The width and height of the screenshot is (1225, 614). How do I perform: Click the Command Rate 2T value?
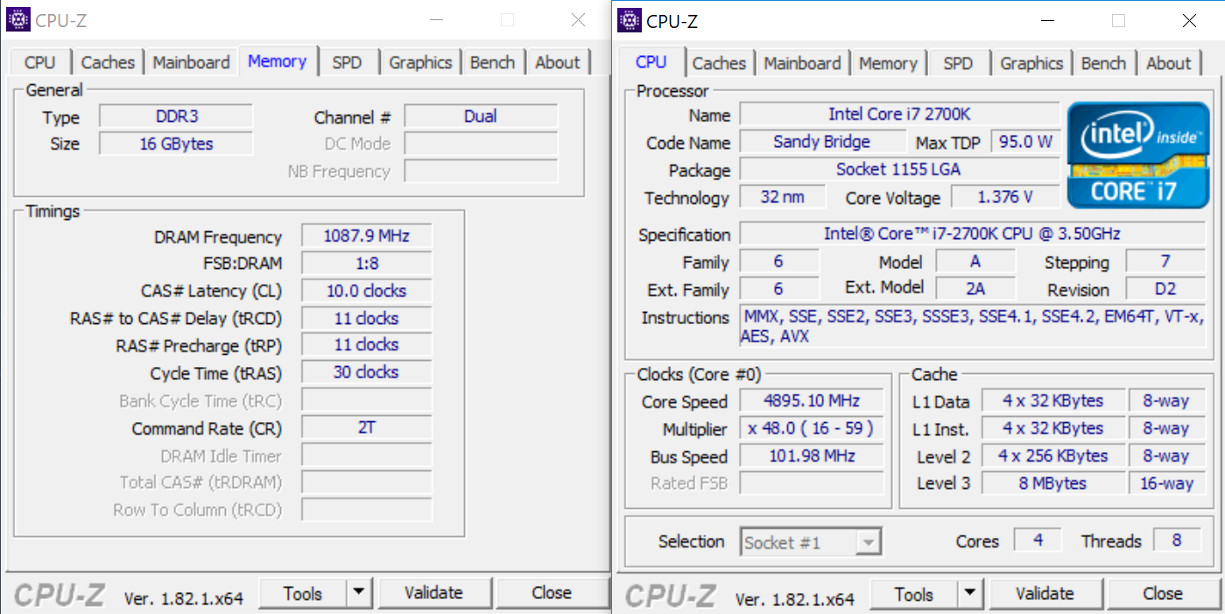point(366,427)
